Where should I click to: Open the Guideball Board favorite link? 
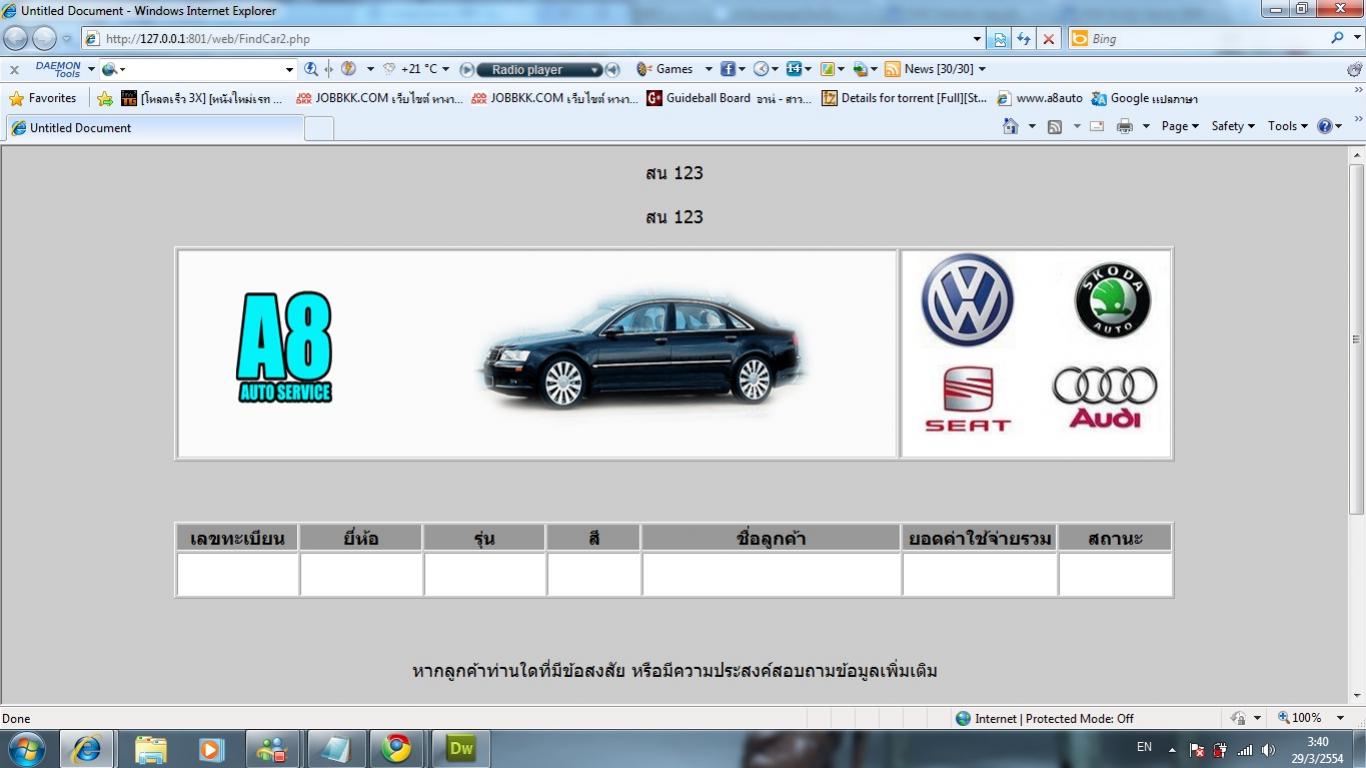coord(729,98)
